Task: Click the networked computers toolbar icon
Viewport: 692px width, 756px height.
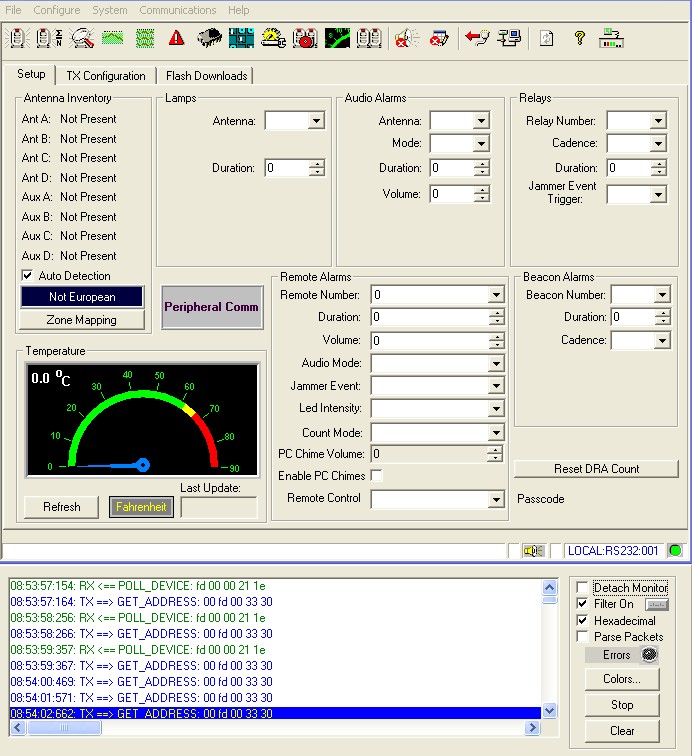Action: coord(510,39)
